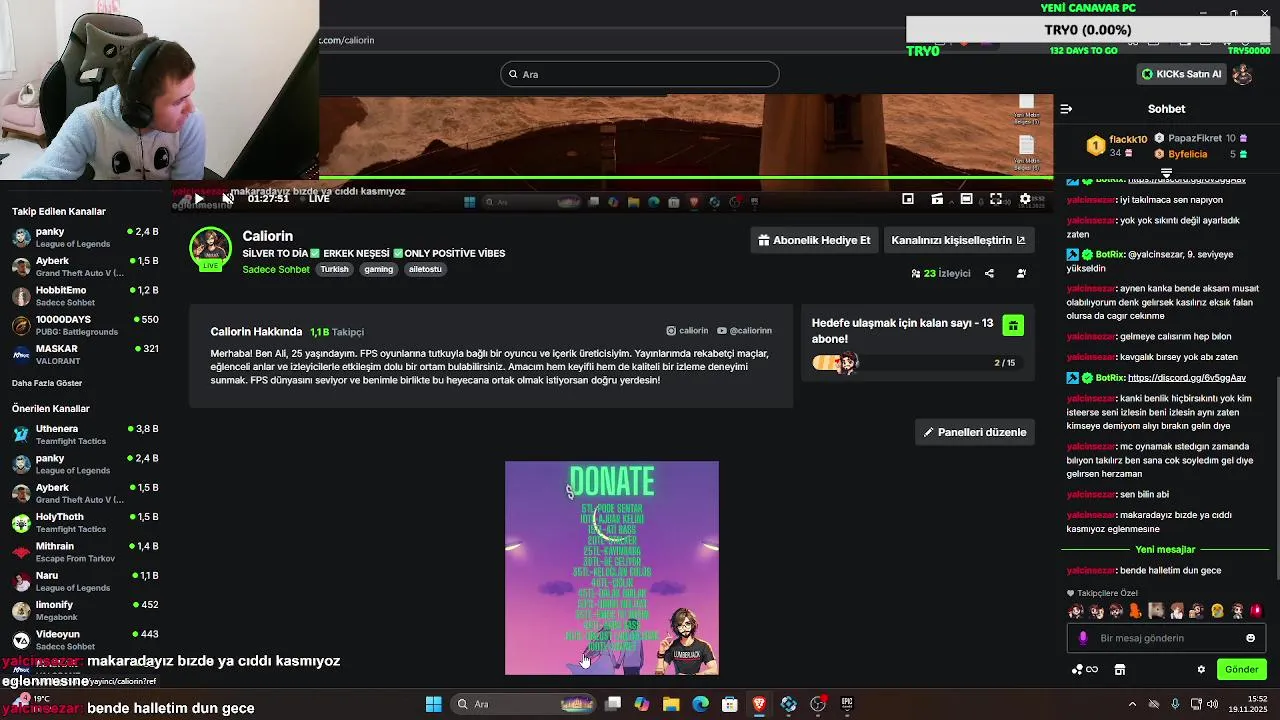Show hidden system tray icons
The image size is (1280, 720).
click(1132, 704)
